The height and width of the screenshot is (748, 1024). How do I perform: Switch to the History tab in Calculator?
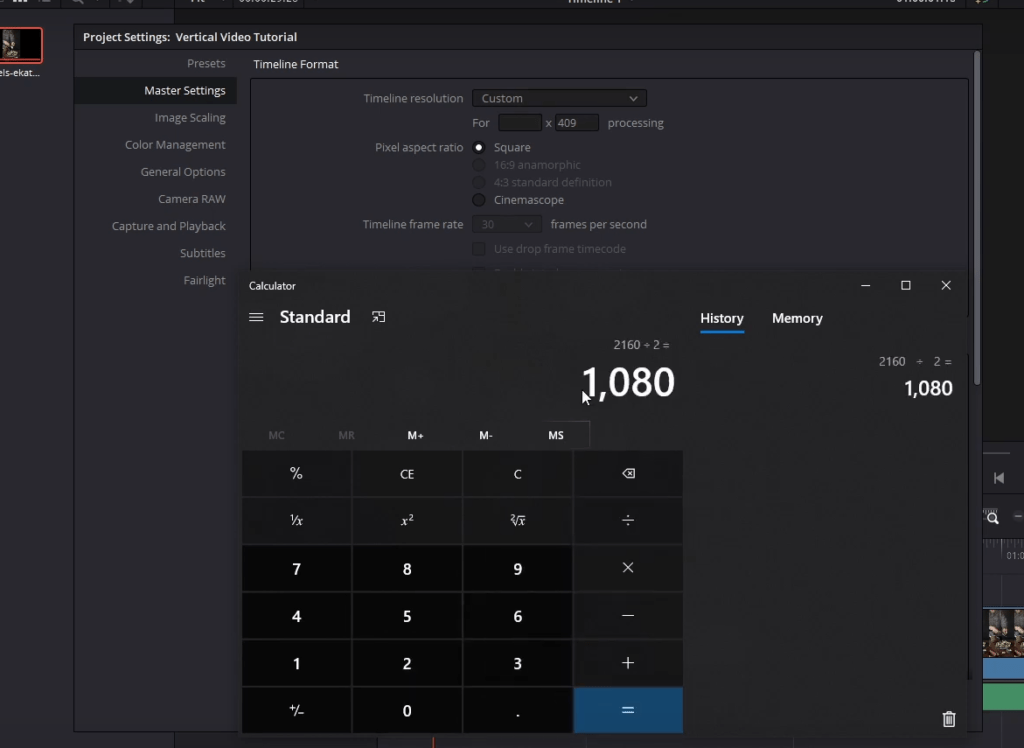722,318
